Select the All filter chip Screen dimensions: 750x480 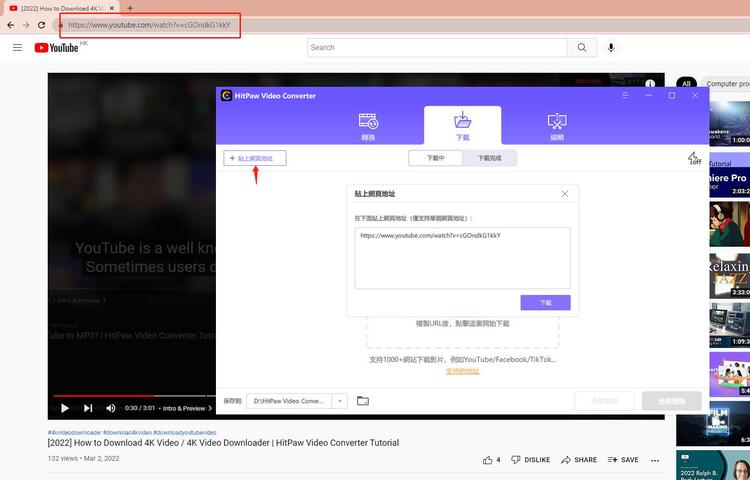[x=686, y=84]
